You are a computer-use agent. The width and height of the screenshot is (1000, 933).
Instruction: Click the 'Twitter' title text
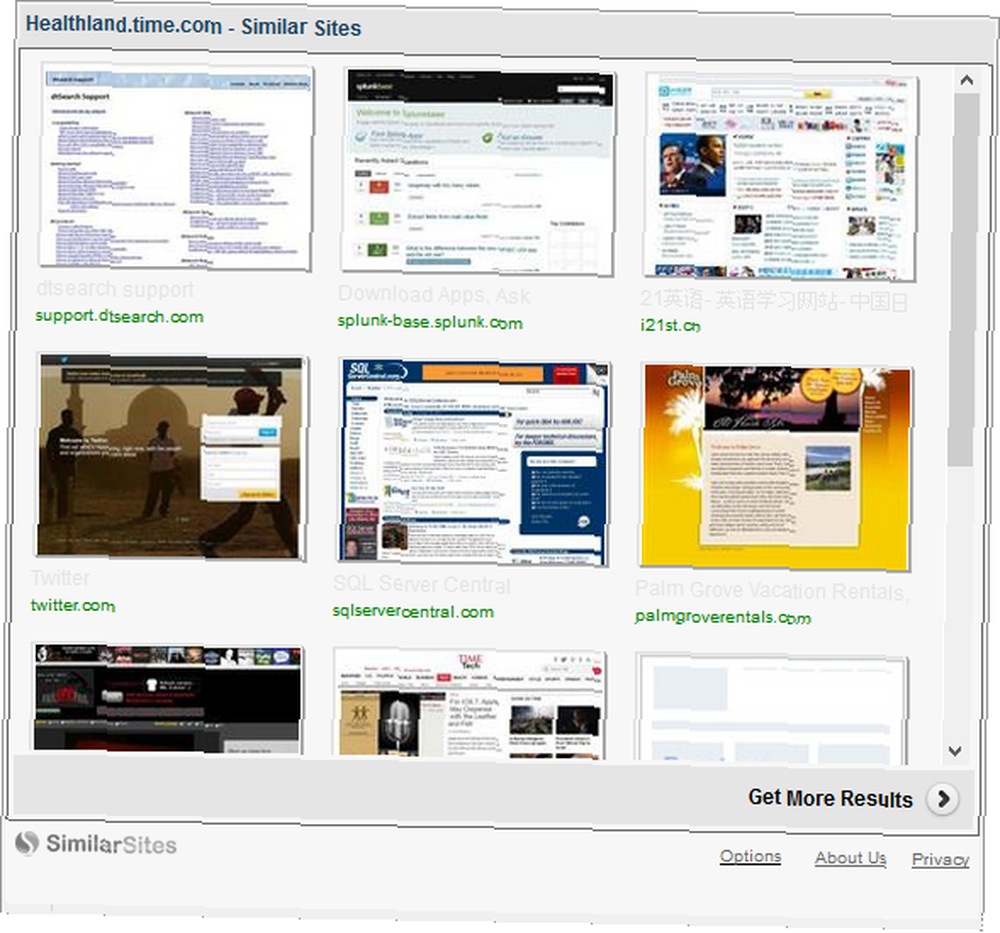61,578
